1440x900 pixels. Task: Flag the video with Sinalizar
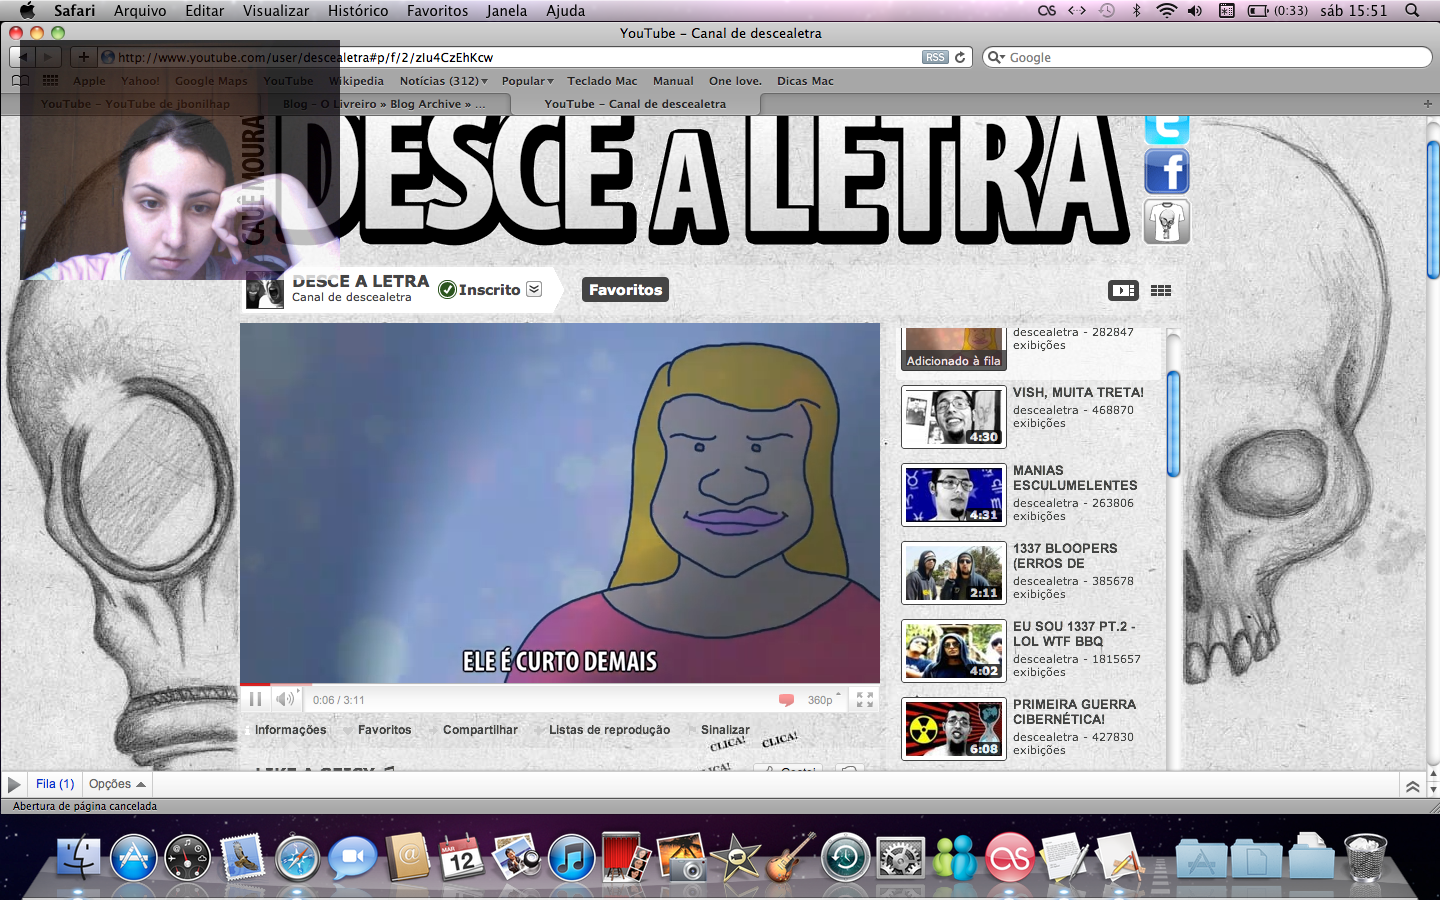tap(725, 730)
